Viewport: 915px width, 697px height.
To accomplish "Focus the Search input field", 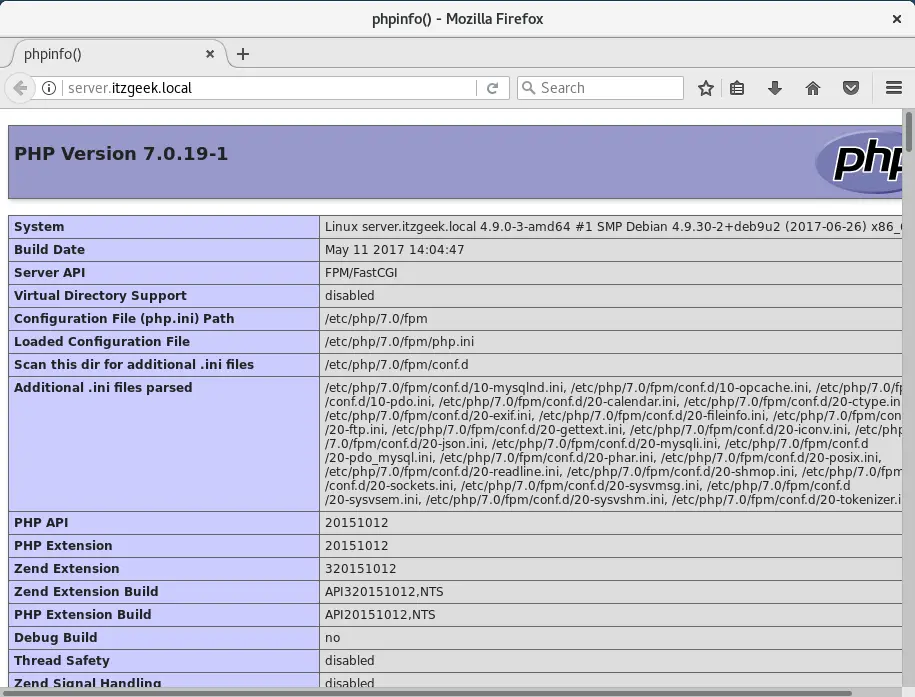I will [x=600, y=88].
